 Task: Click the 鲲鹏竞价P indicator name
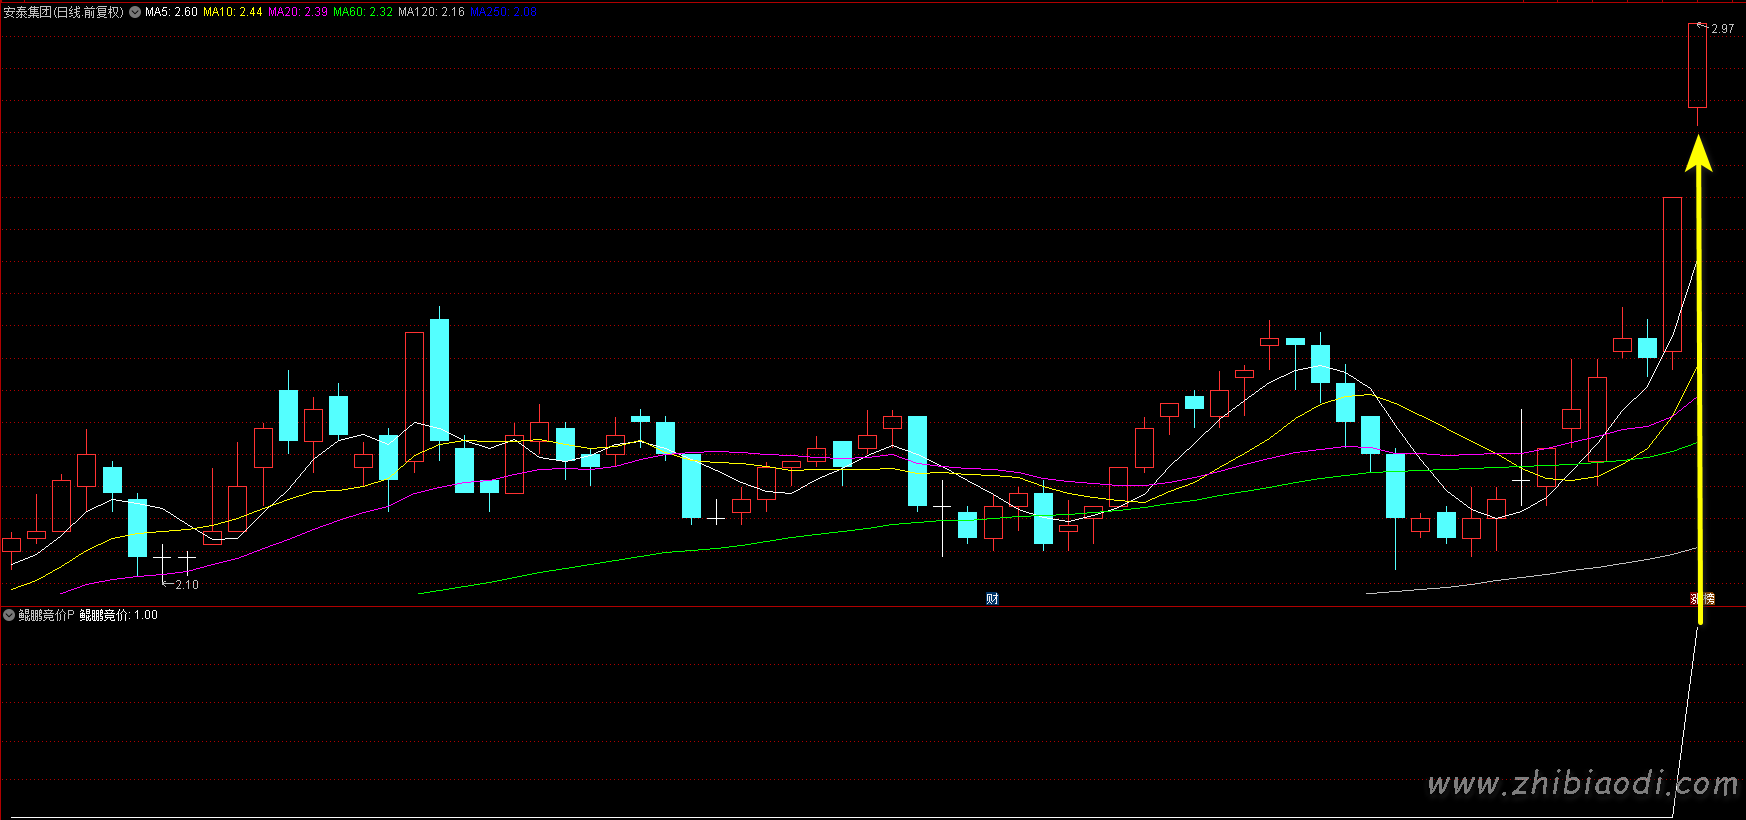pyautogui.click(x=46, y=615)
